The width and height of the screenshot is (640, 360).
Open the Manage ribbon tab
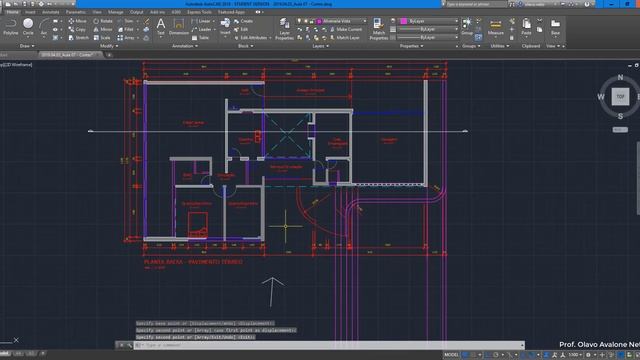(x=116, y=12)
